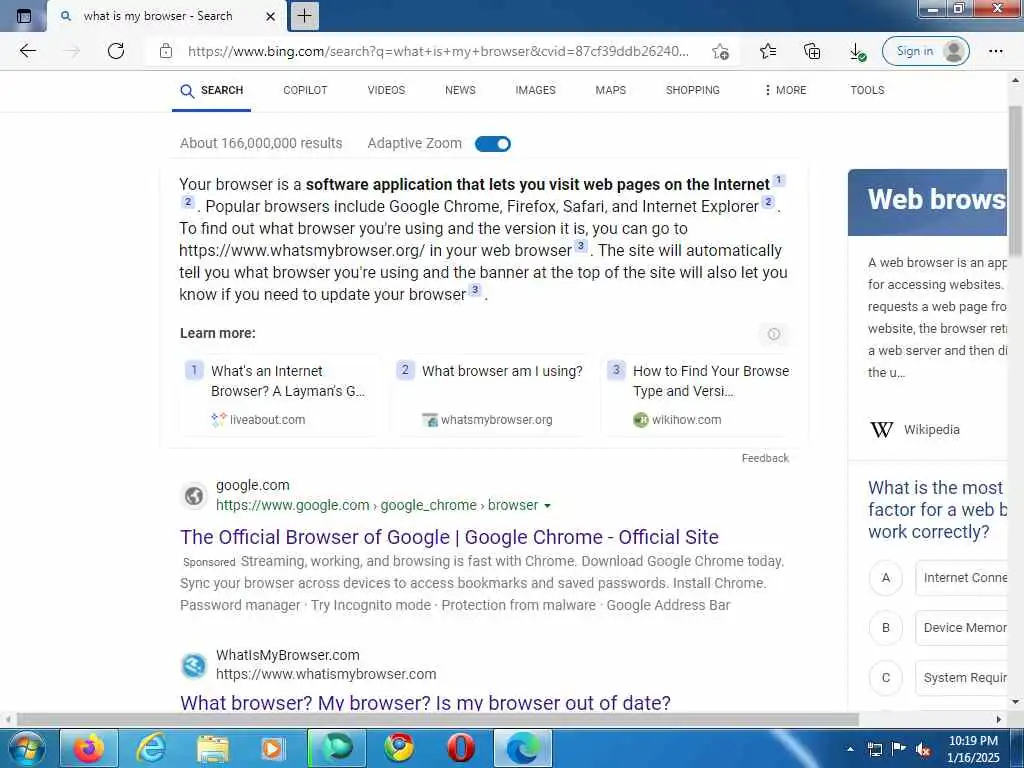1024x768 pixels.
Task: Add this page to favorites star icon
Action: tap(720, 51)
